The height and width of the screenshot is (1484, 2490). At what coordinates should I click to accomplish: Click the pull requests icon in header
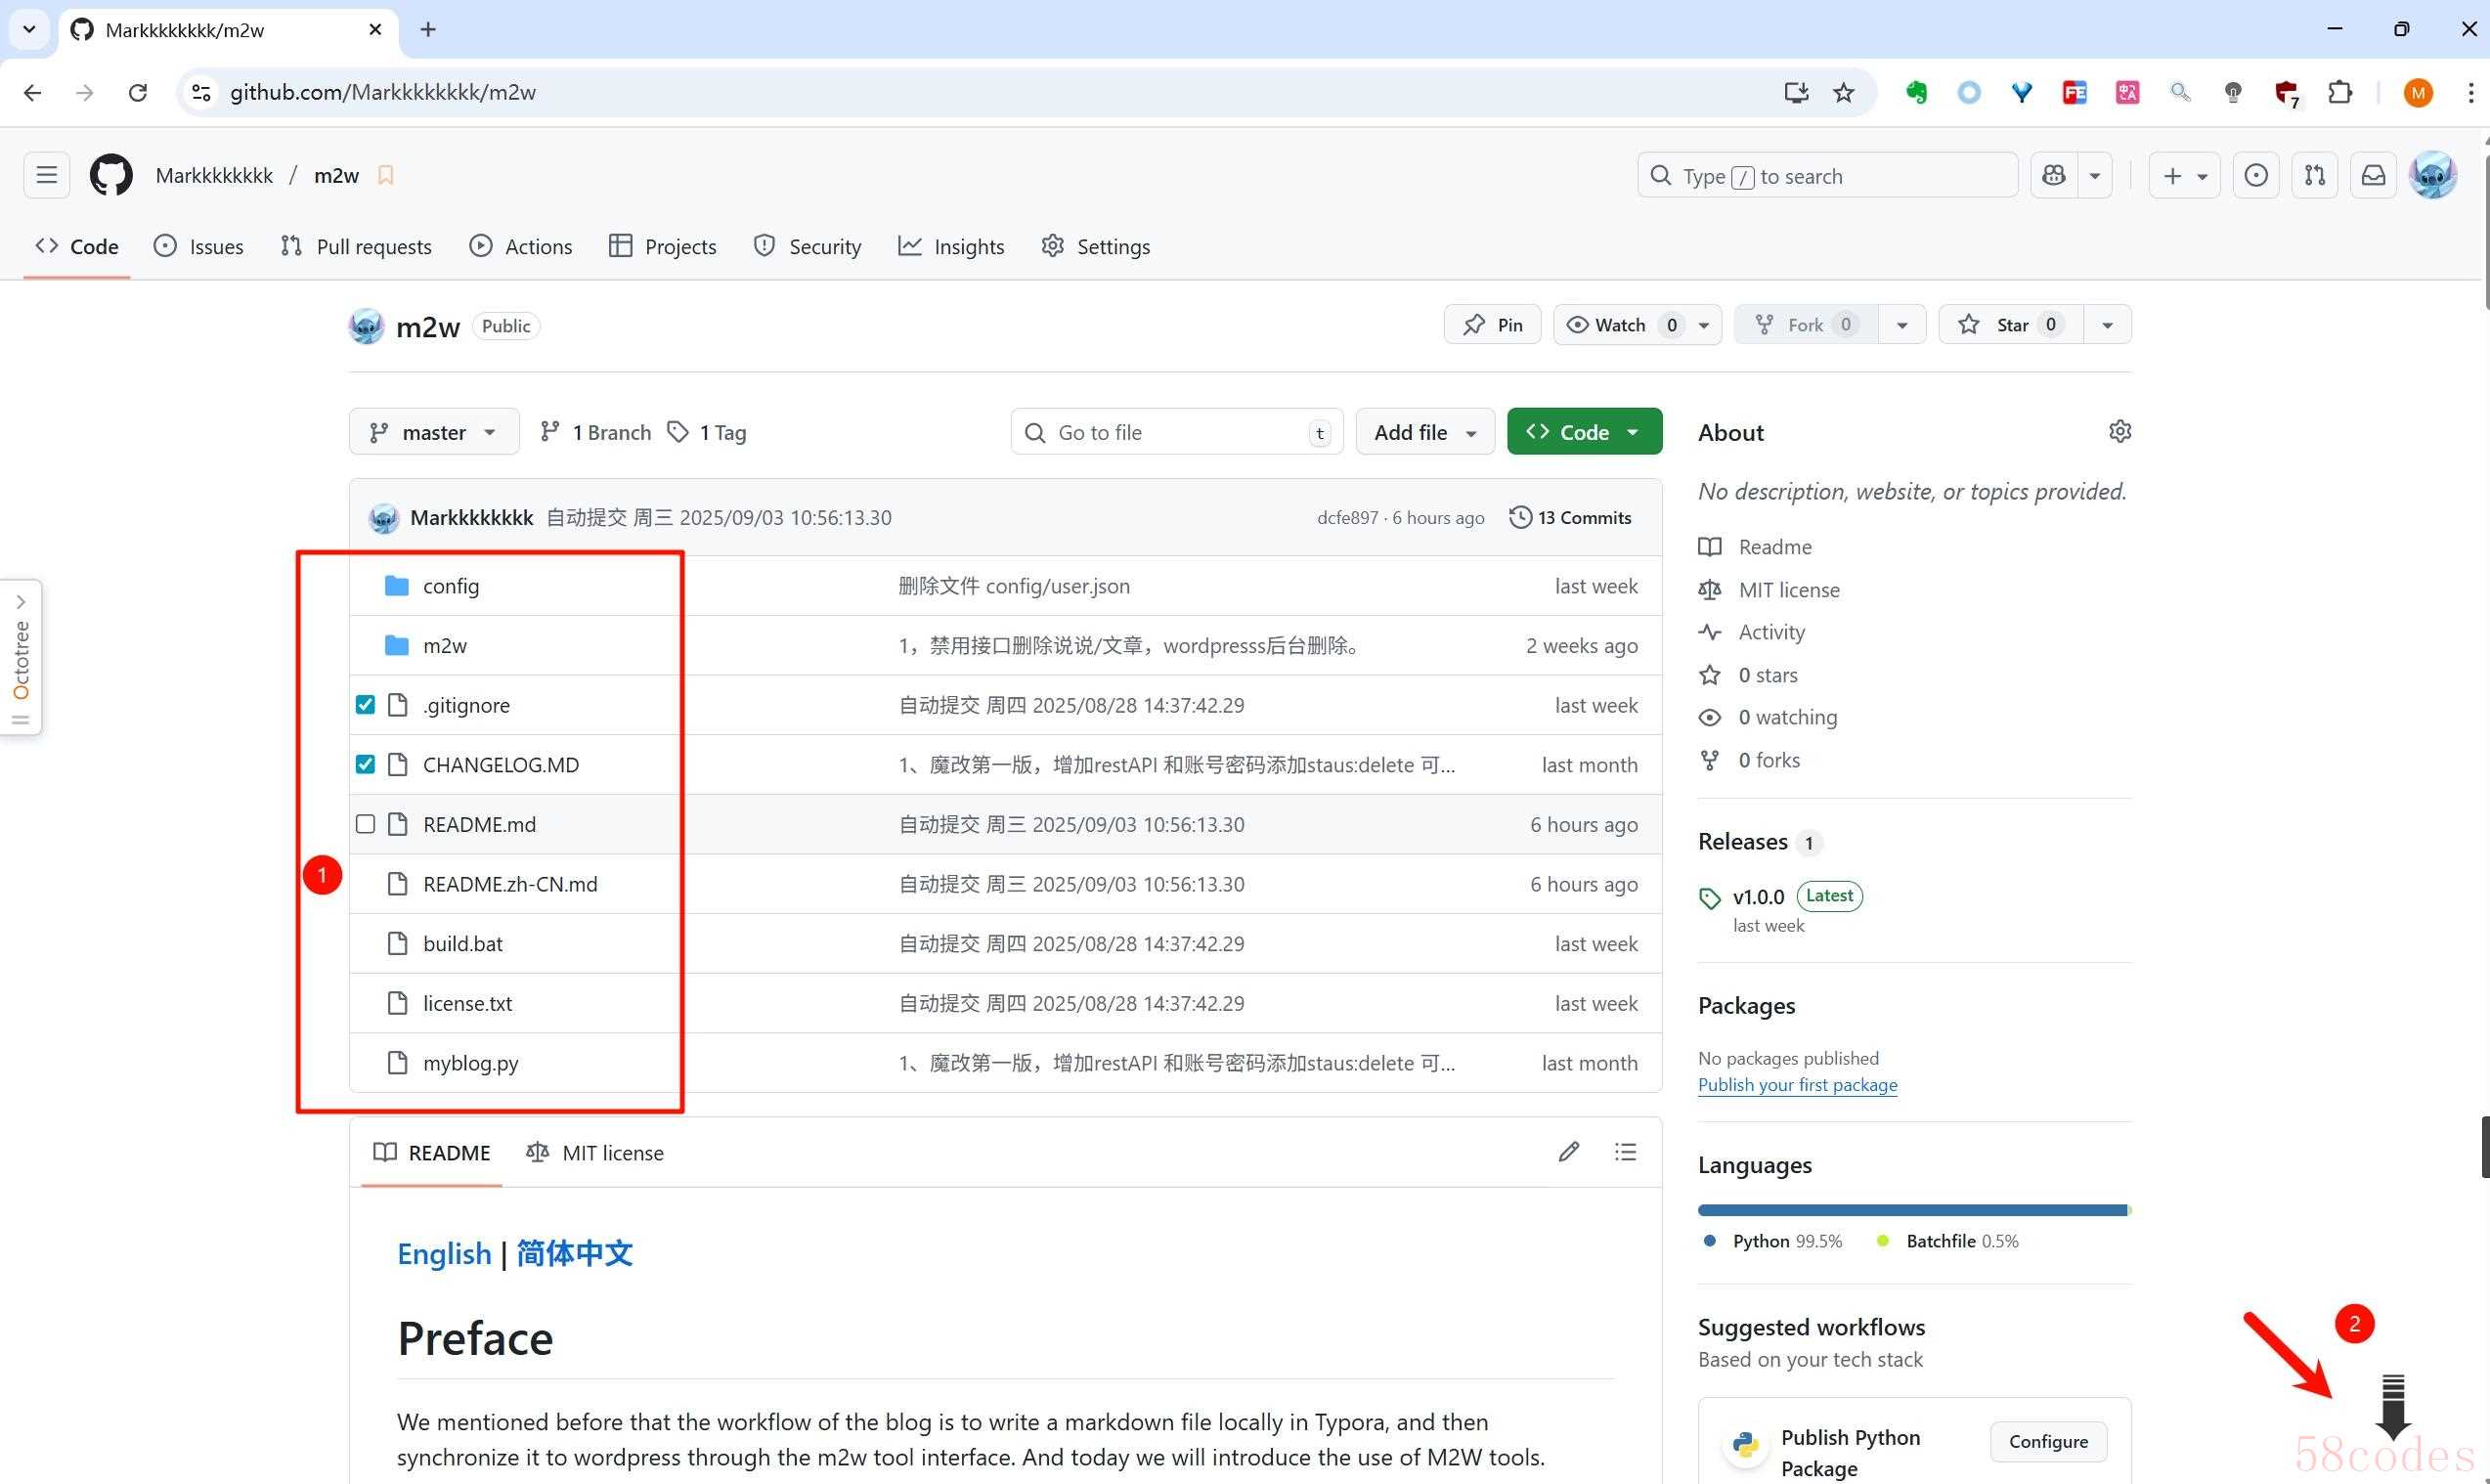[2314, 176]
